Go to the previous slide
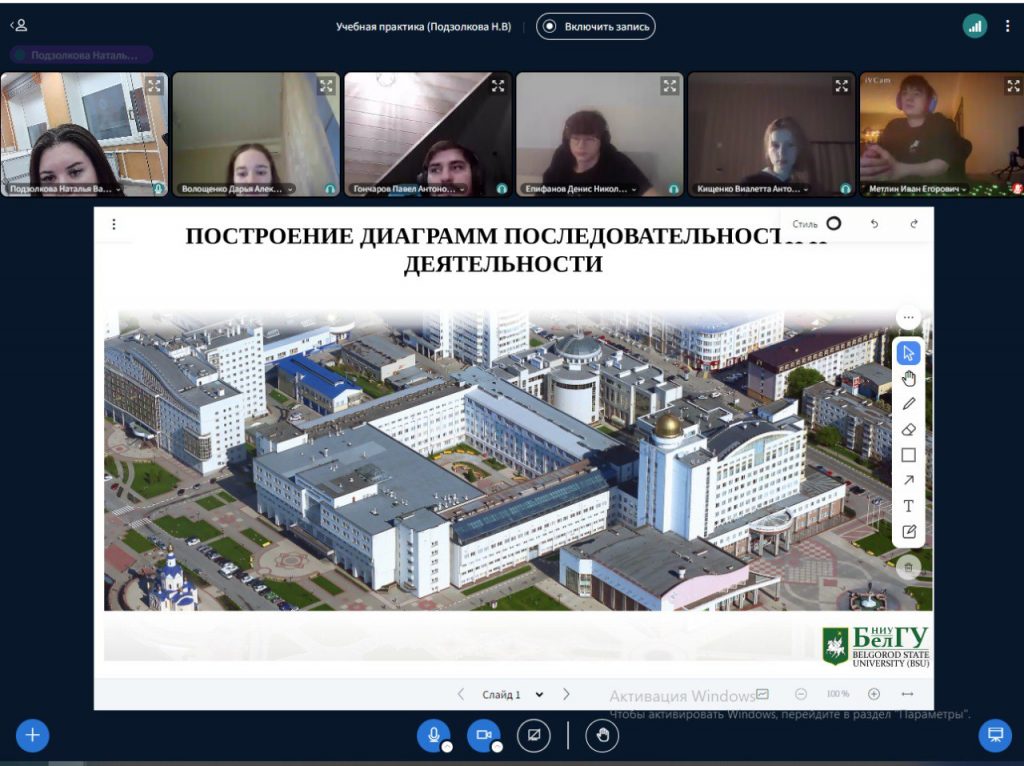 click(460, 694)
